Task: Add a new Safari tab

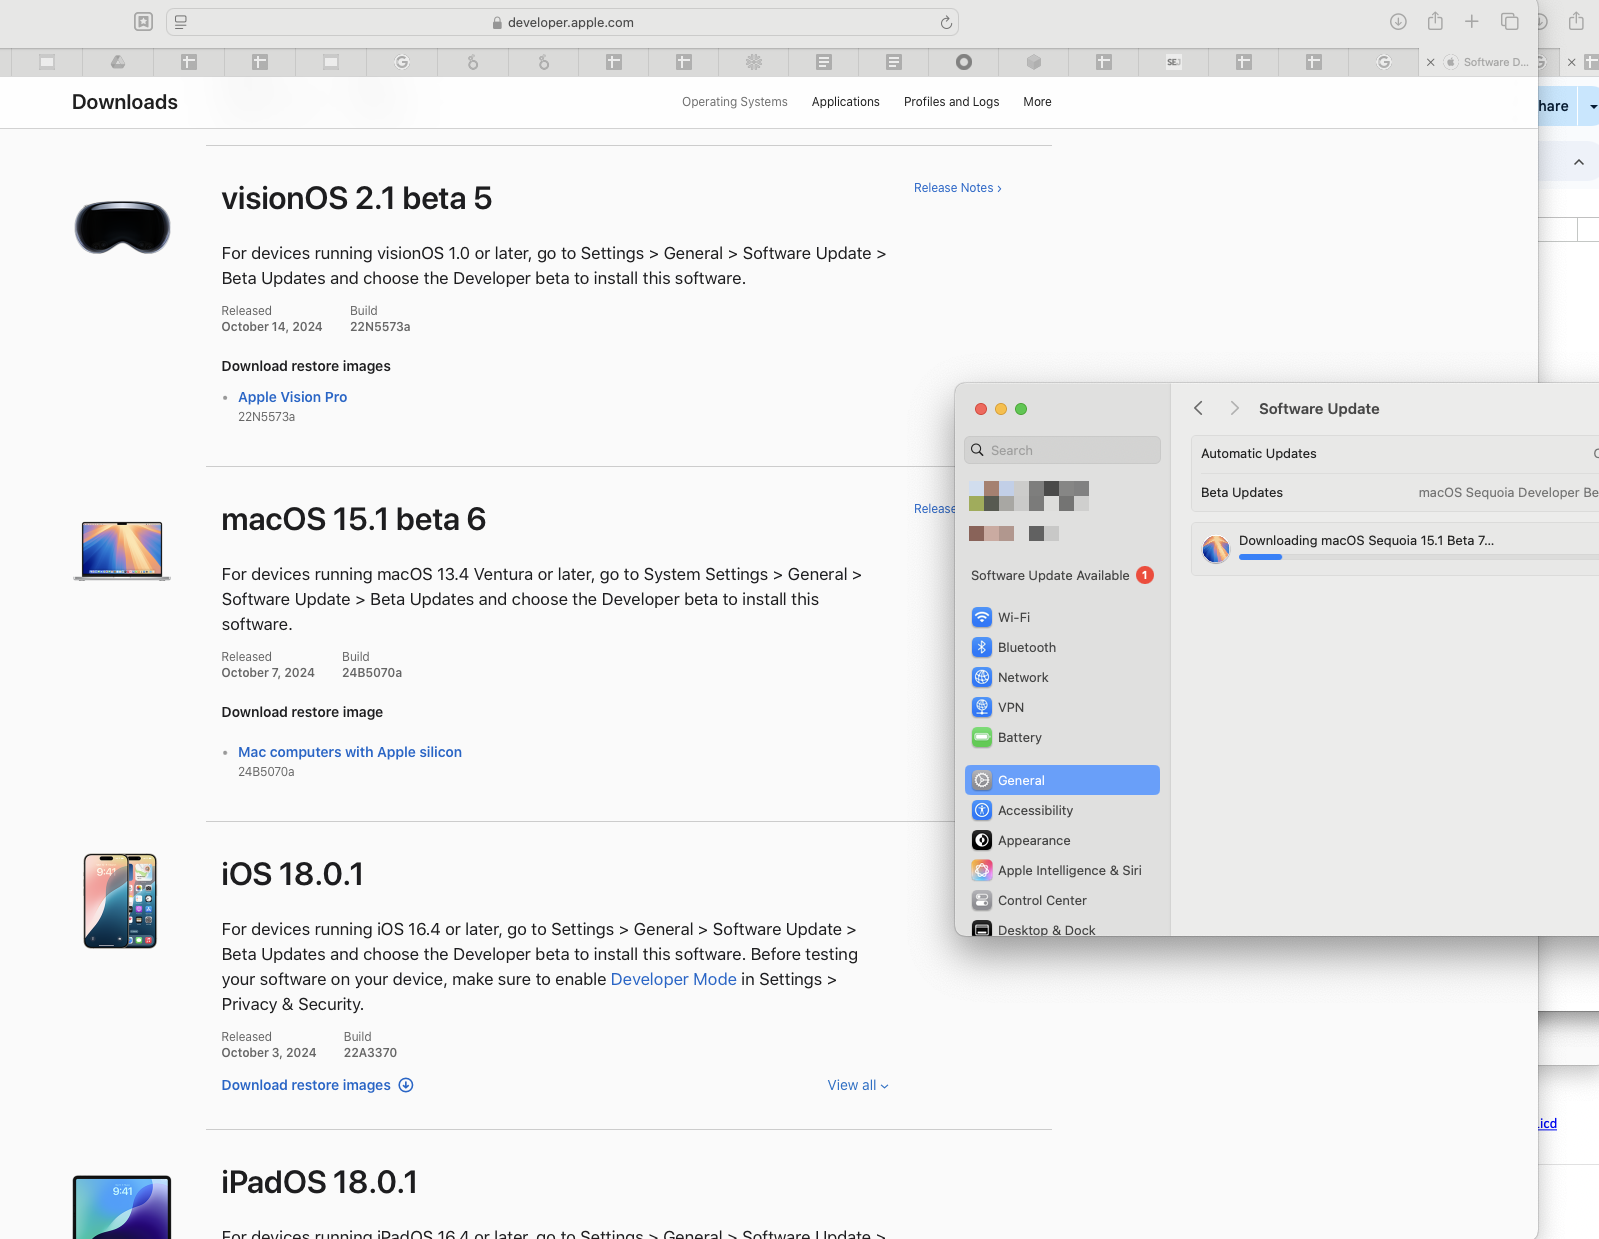Action: [1472, 21]
